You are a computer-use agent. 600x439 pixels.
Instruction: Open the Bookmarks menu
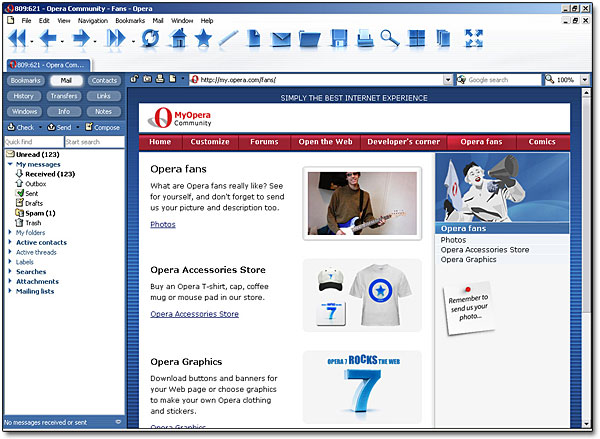(x=130, y=21)
